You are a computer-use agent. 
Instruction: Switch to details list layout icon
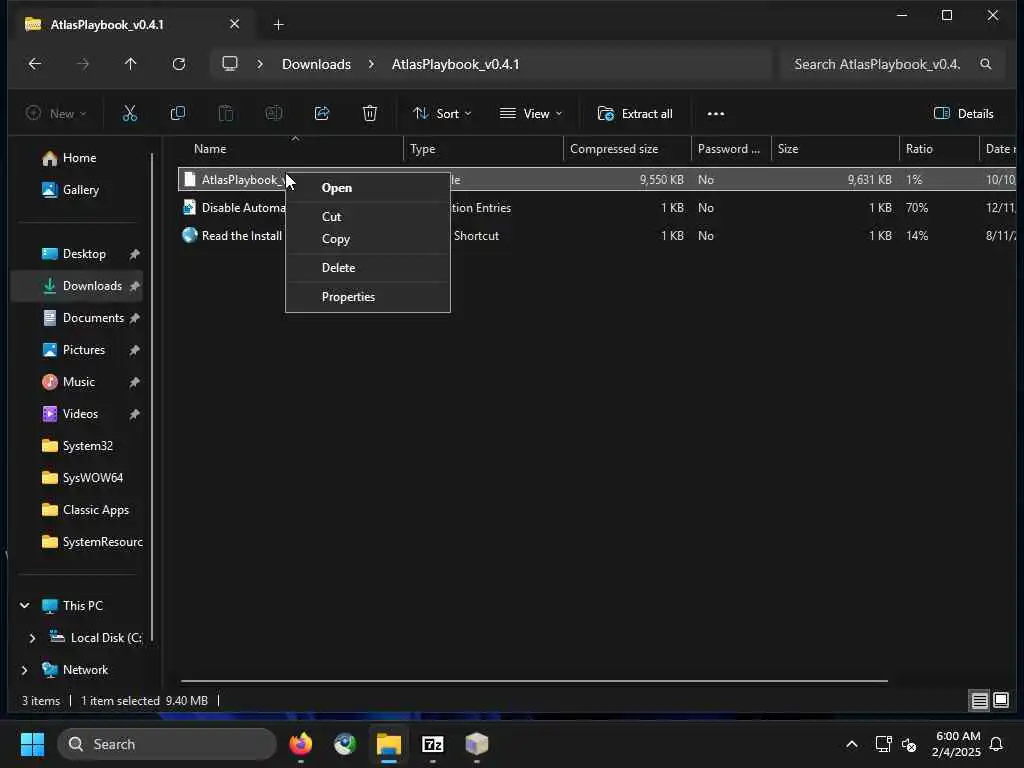point(980,701)
